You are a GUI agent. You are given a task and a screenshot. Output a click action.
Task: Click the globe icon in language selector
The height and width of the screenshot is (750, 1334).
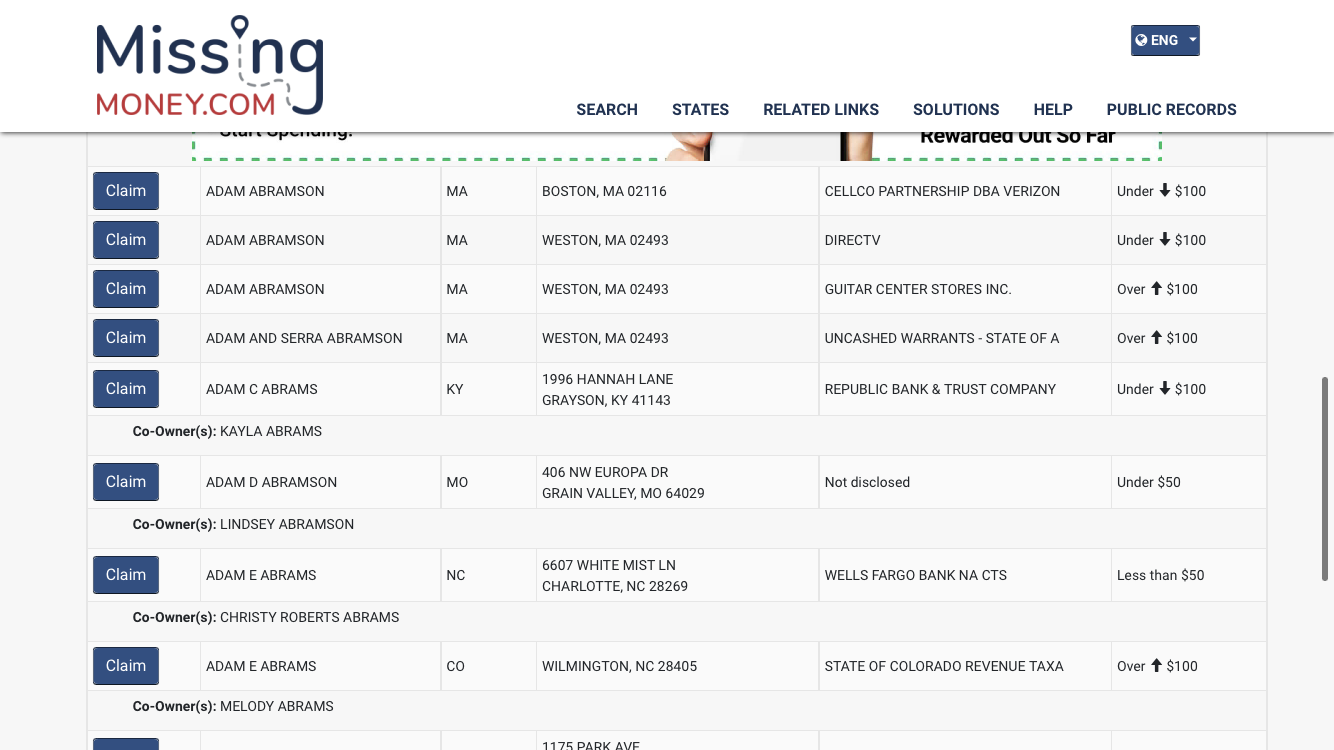[1141, 40]
